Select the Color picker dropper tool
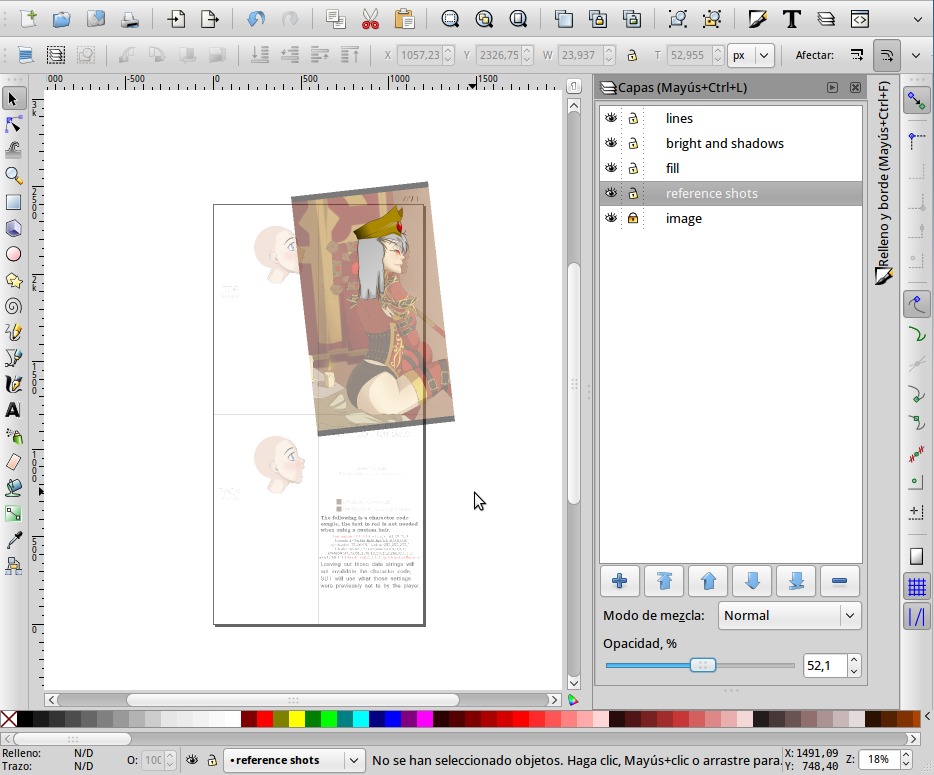This screenshot has height=775, width=934. [14, 540]
